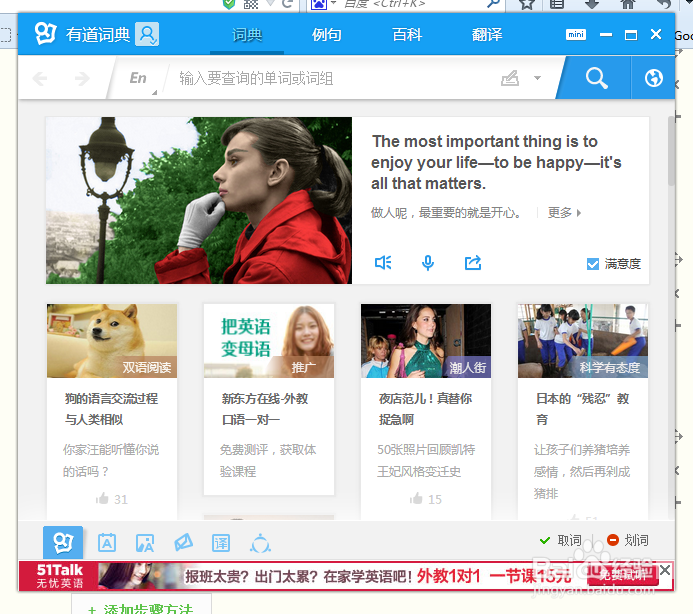Screen dimensions: 693x614
Task: Open link 新东方在线-外教口语一对一
Action: click(265, 409)
